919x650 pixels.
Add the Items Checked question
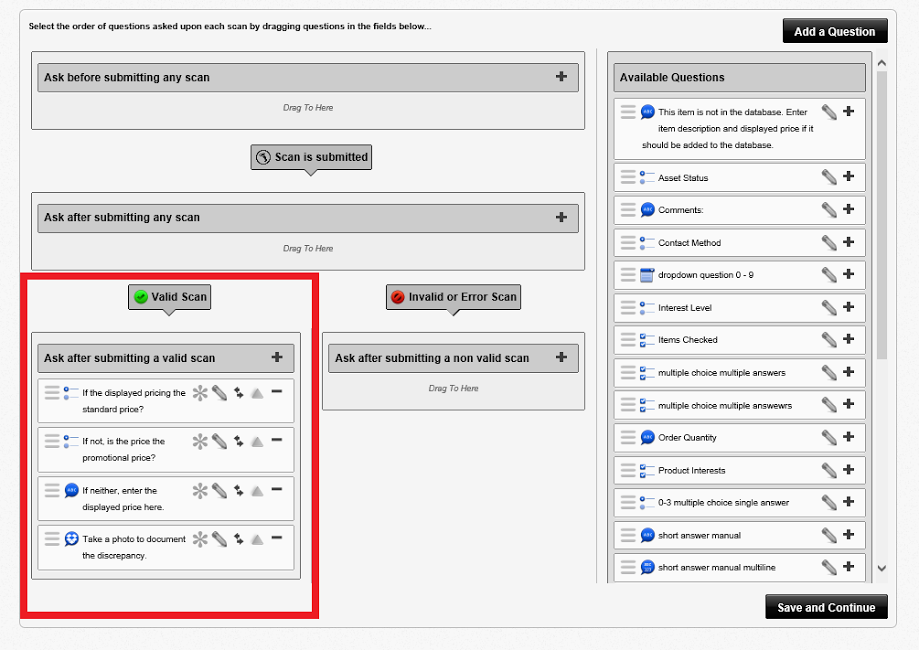(848, 339)
